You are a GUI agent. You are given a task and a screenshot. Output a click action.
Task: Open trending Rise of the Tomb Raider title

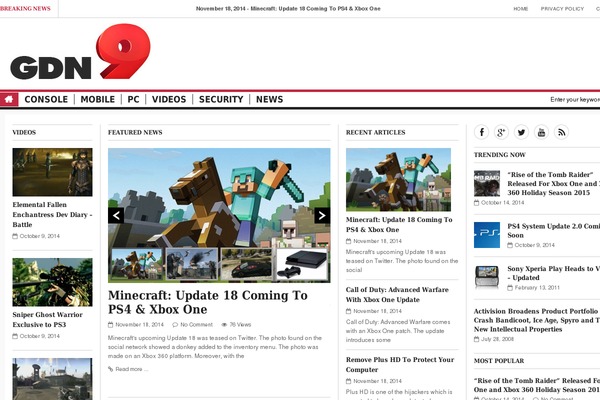pos(553,184)
